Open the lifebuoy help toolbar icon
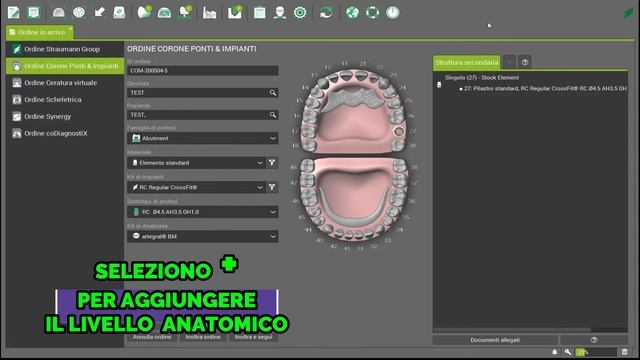 [x=372, y=13]
